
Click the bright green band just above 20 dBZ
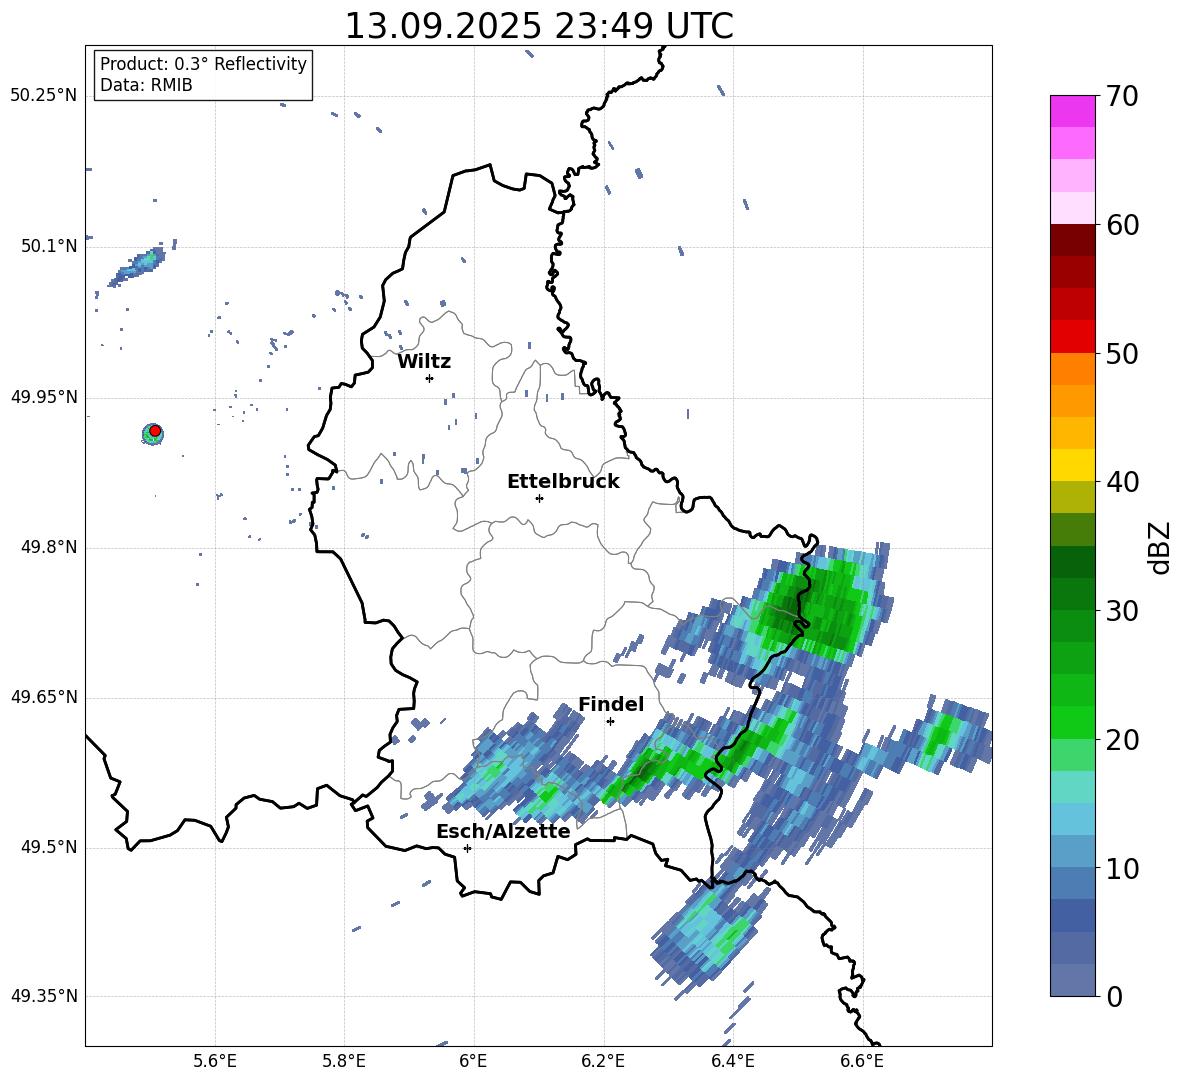(1072, 722)
